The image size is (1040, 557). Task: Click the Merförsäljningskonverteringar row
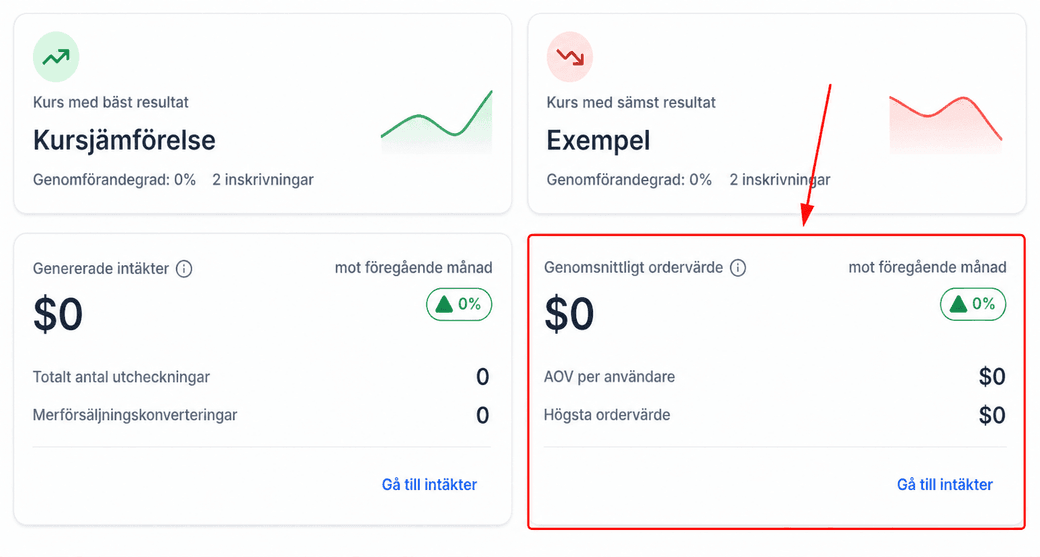(x=261, y=415)
